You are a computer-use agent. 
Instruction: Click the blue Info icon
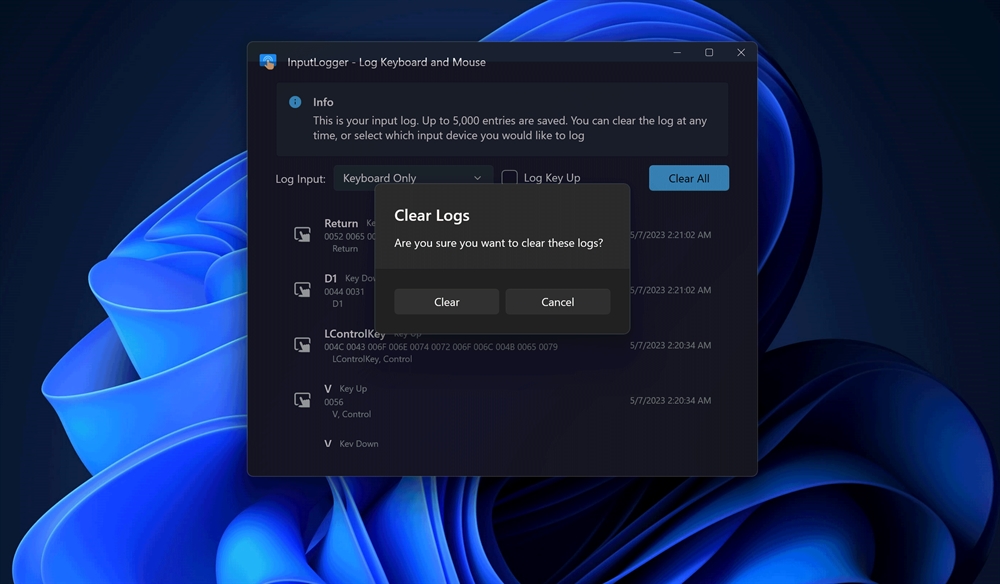click(x=295, y=102)
